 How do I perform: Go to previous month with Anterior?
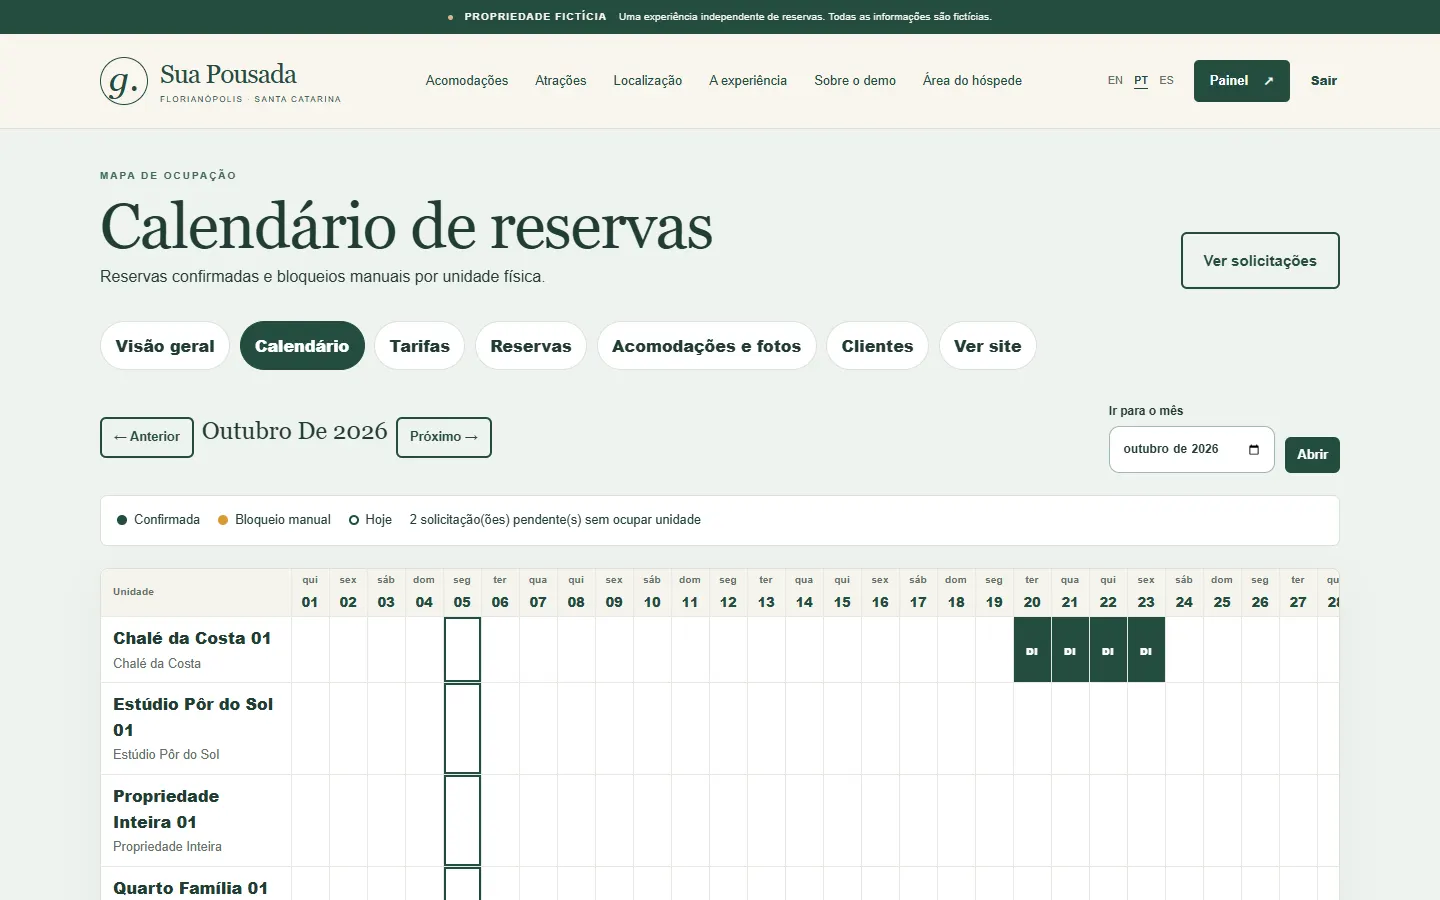tap(147, 437)
